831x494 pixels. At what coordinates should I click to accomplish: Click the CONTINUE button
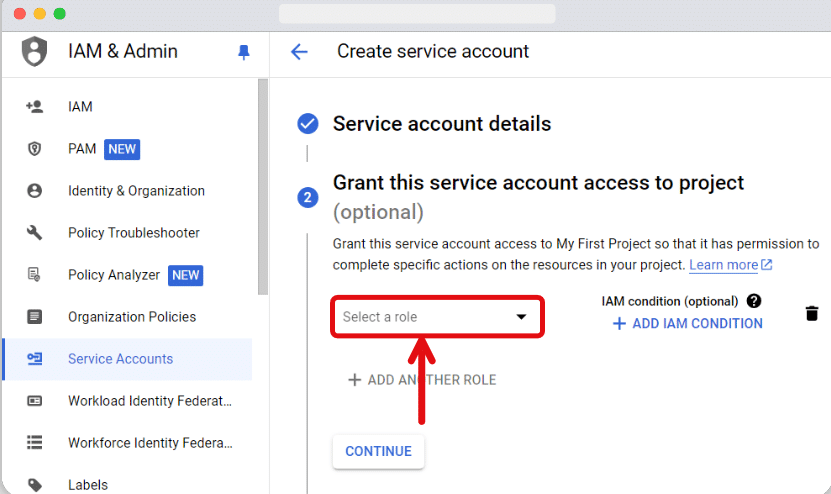[378, 451]
